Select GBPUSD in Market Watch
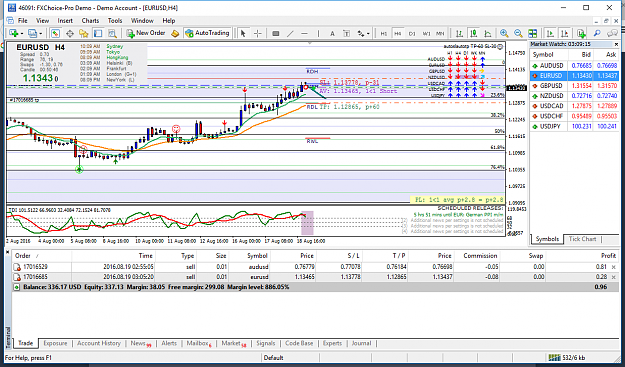 [x=575, y=86]
